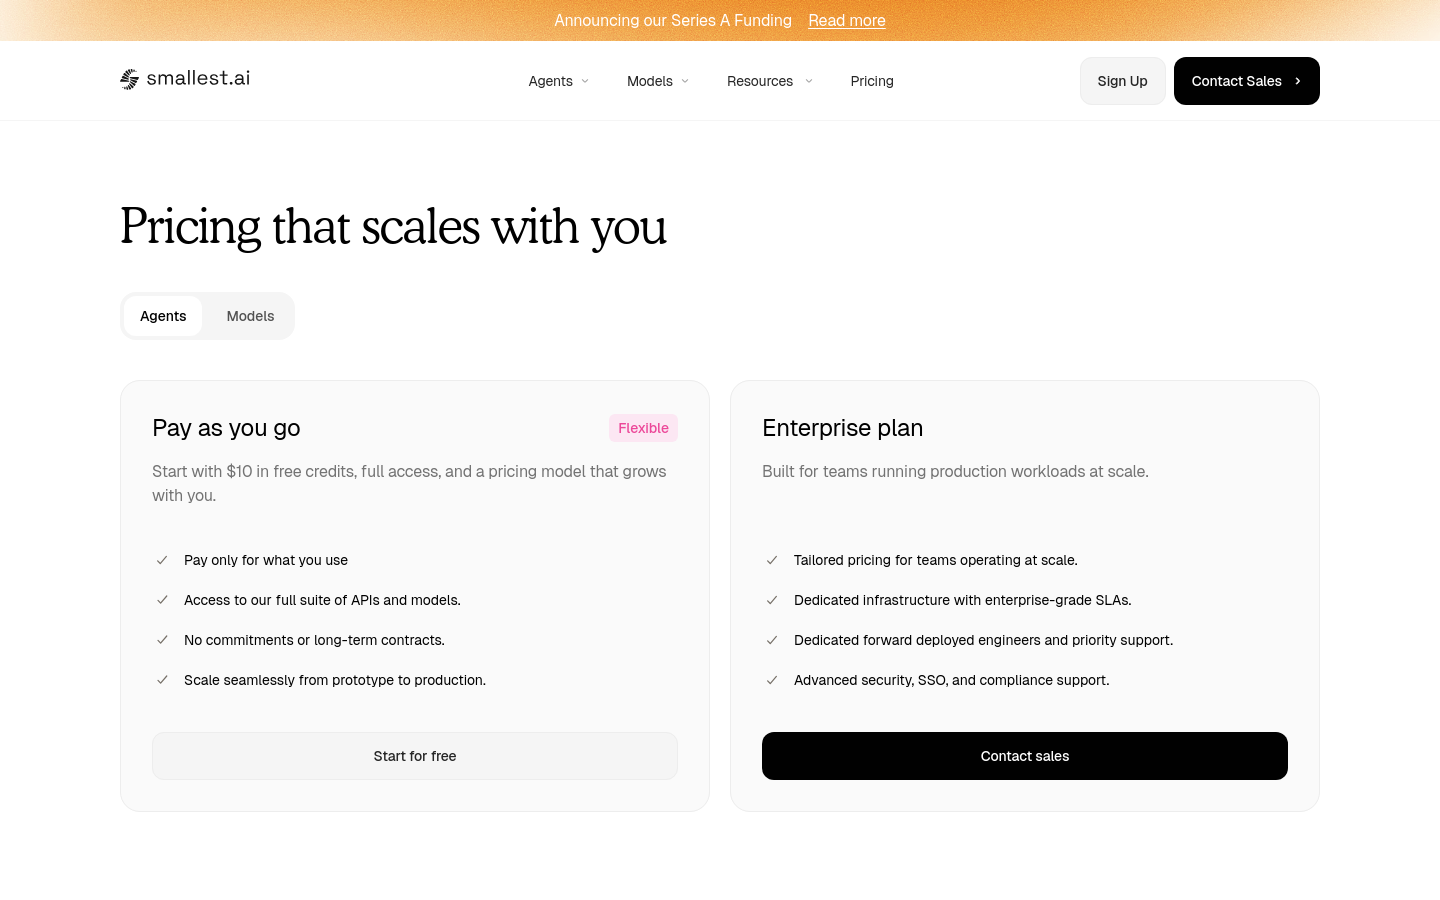Click the Start for free button
Screen dimensions: 1440x900
[415, 756]
